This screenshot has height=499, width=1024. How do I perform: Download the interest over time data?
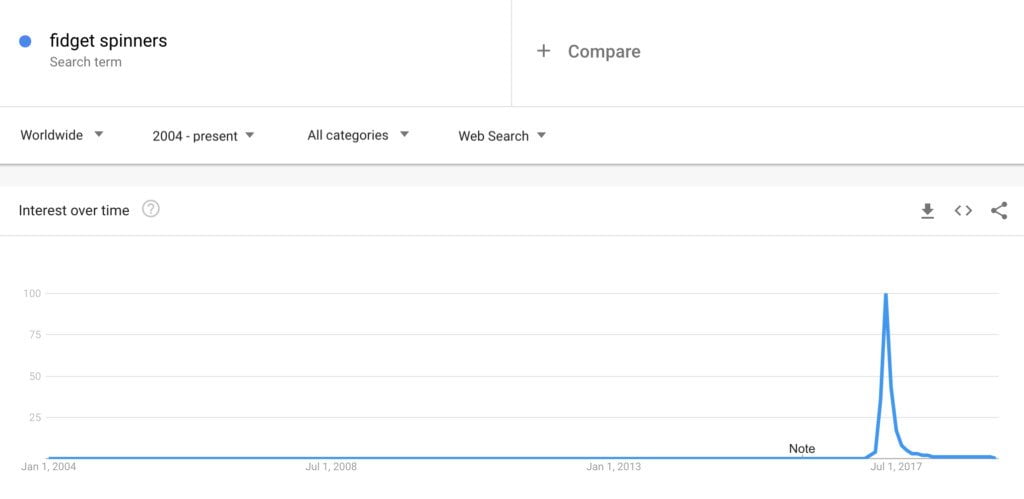927,210
